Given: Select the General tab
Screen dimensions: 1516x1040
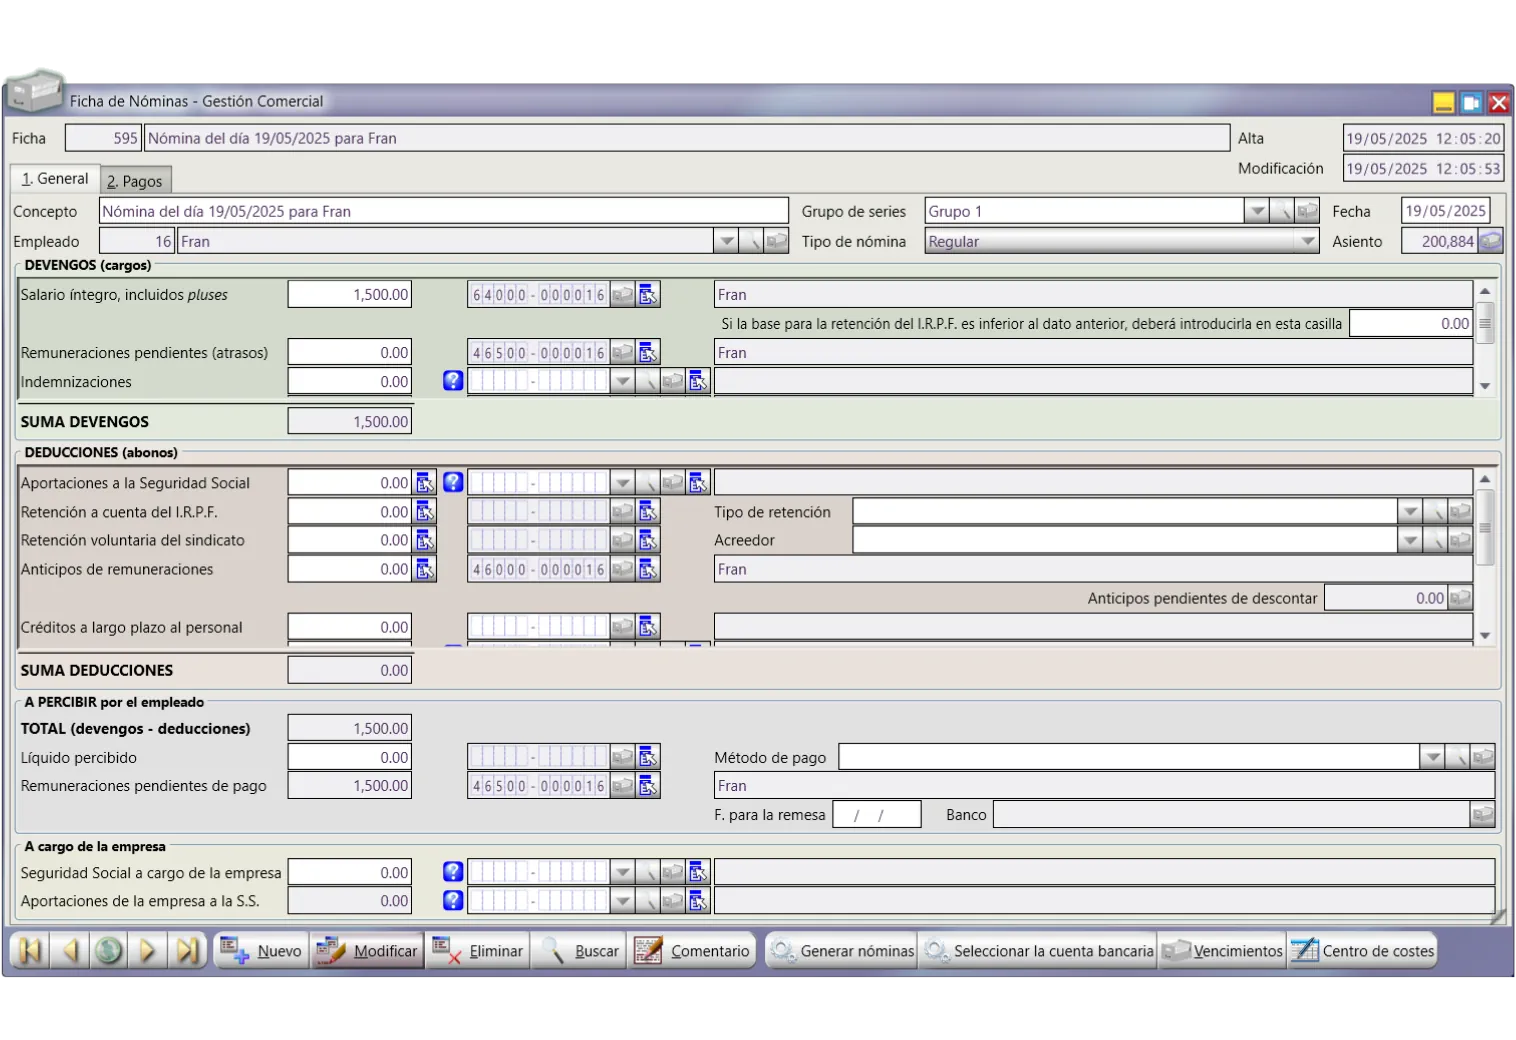Looking at the screenshot, I should [55, 179].
